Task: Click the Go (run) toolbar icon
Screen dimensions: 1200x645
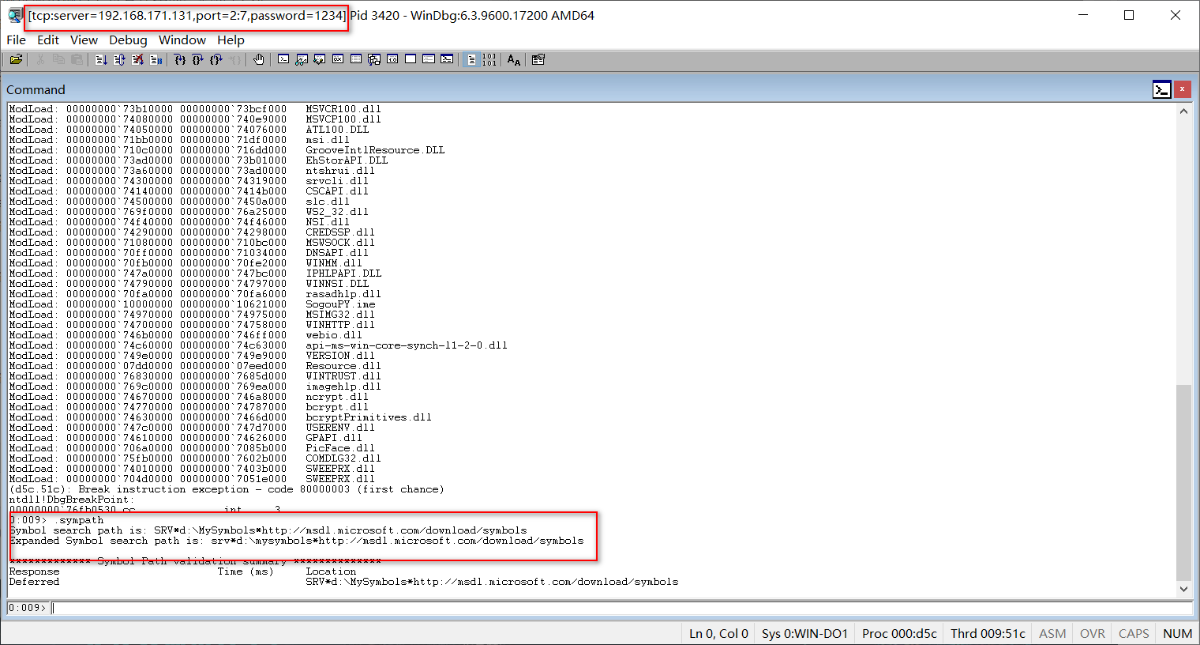Action: click(x=101, y=60)
